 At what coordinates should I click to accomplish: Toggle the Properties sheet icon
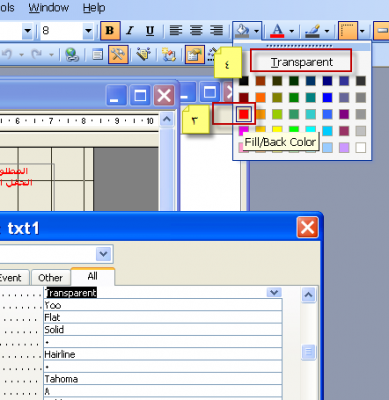[195, 54]
